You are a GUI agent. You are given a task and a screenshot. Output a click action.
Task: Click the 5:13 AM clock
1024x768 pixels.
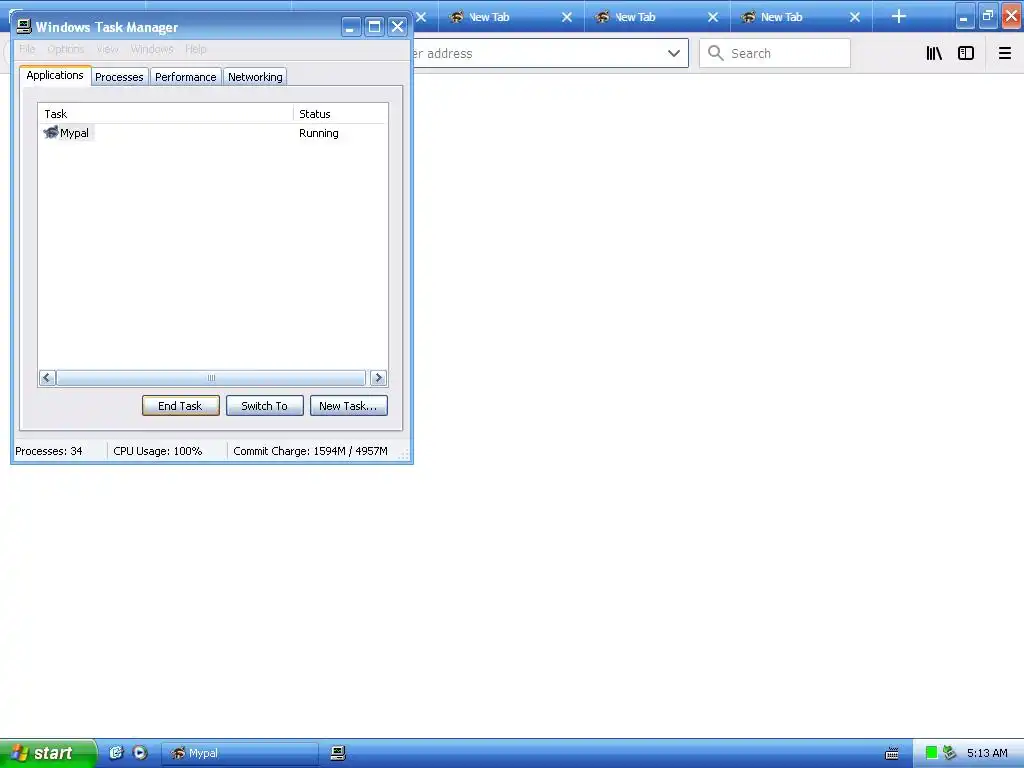coord(987,753)
